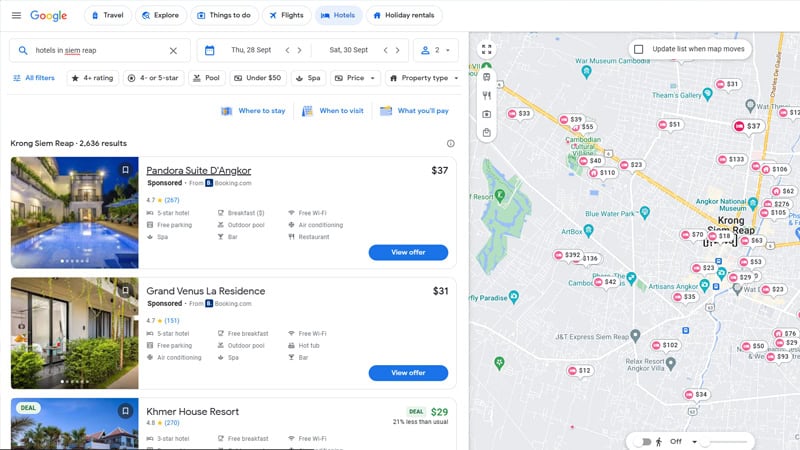This screenshot has height=450, width=800.
Task: Select the $12 hotel map pin
Action: (x=580, y=370)
